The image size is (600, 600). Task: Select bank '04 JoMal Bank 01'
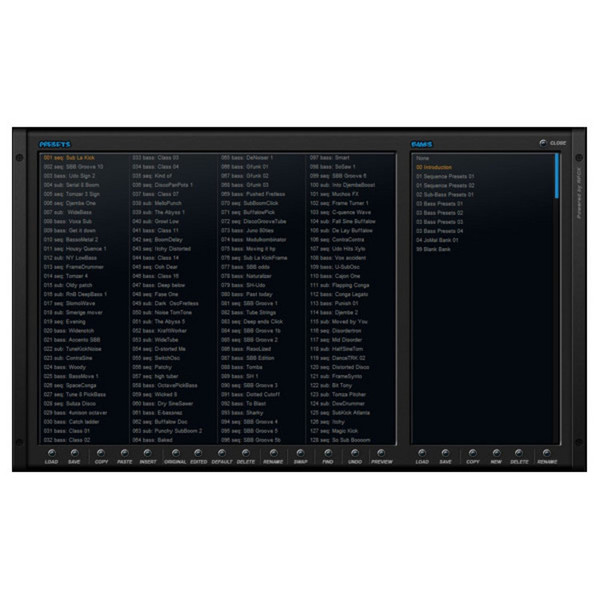(437, 240)
